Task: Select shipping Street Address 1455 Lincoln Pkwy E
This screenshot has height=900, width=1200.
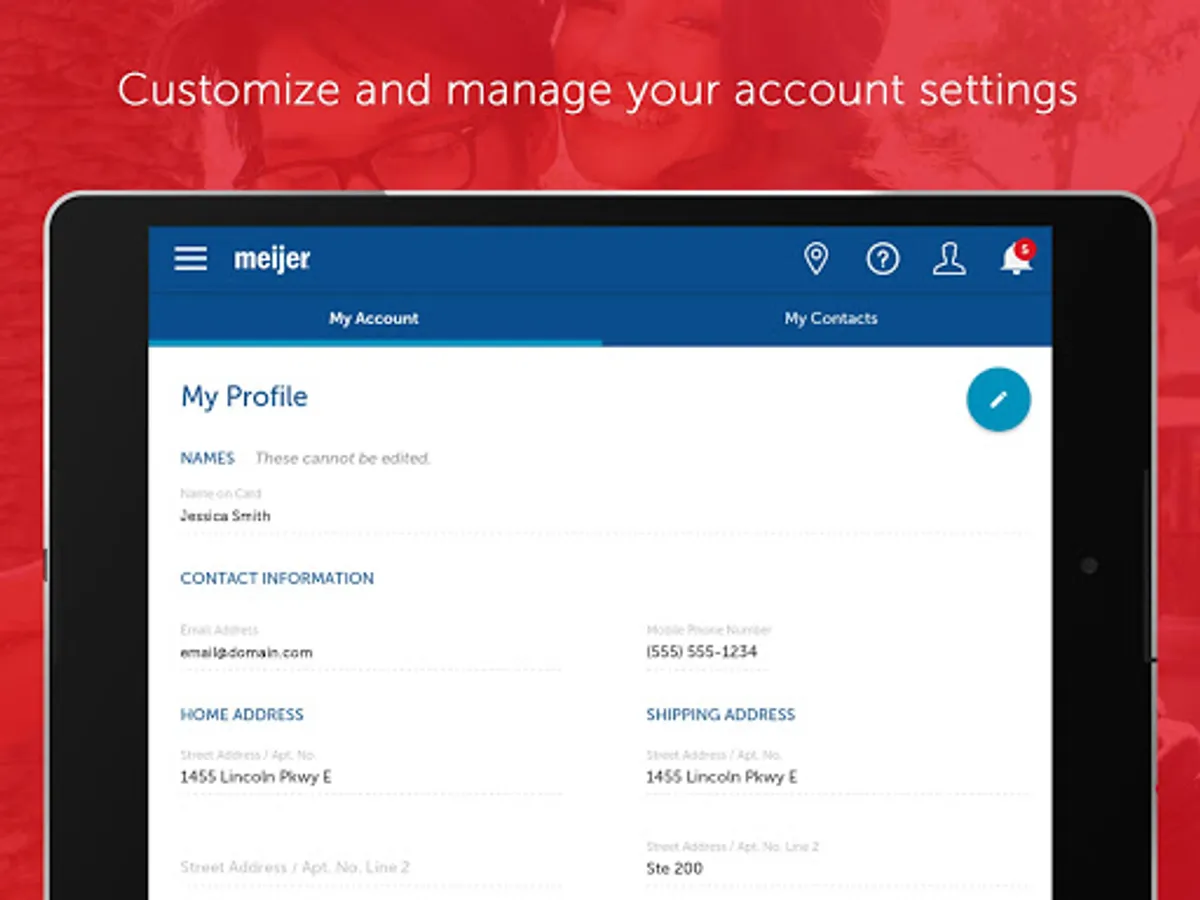Action: point(837,770)
